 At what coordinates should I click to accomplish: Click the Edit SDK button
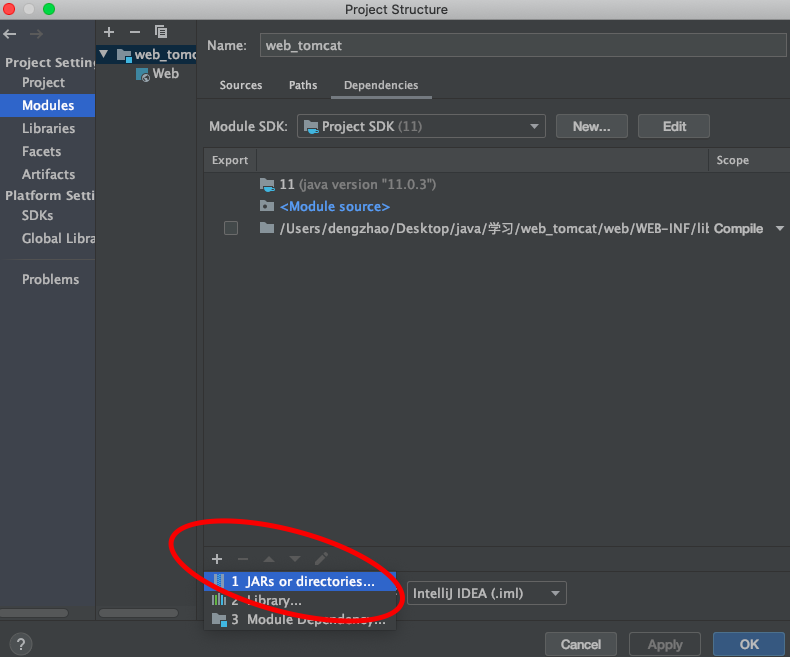(x=674, y=126)
